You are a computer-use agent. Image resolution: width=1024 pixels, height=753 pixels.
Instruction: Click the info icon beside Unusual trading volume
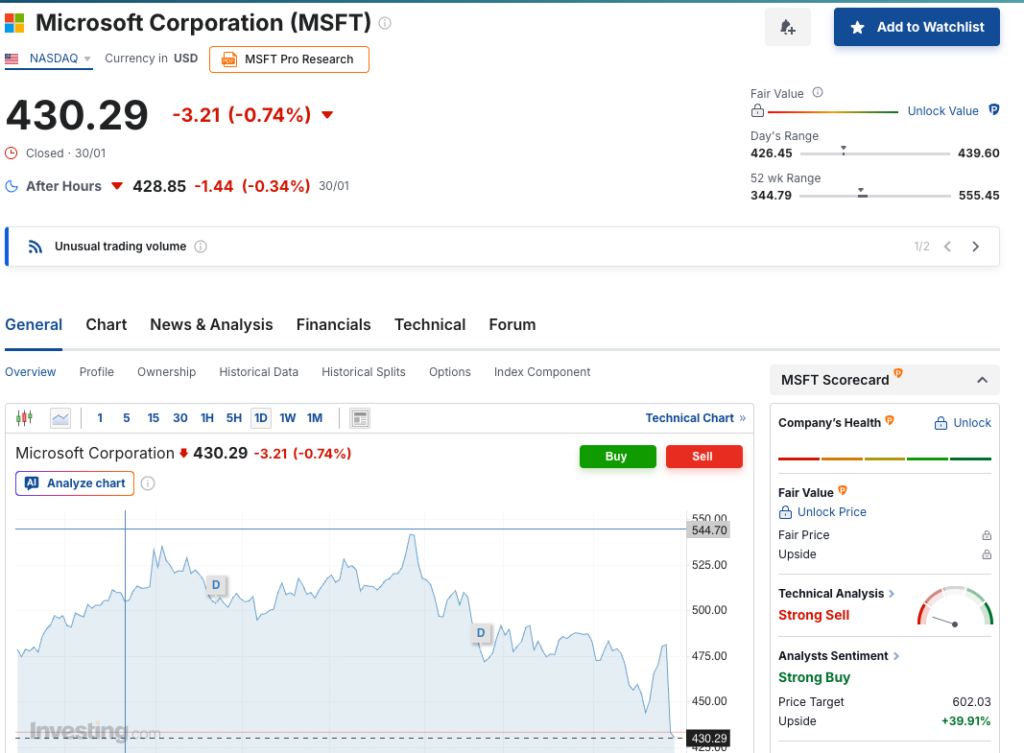point(201,247)
